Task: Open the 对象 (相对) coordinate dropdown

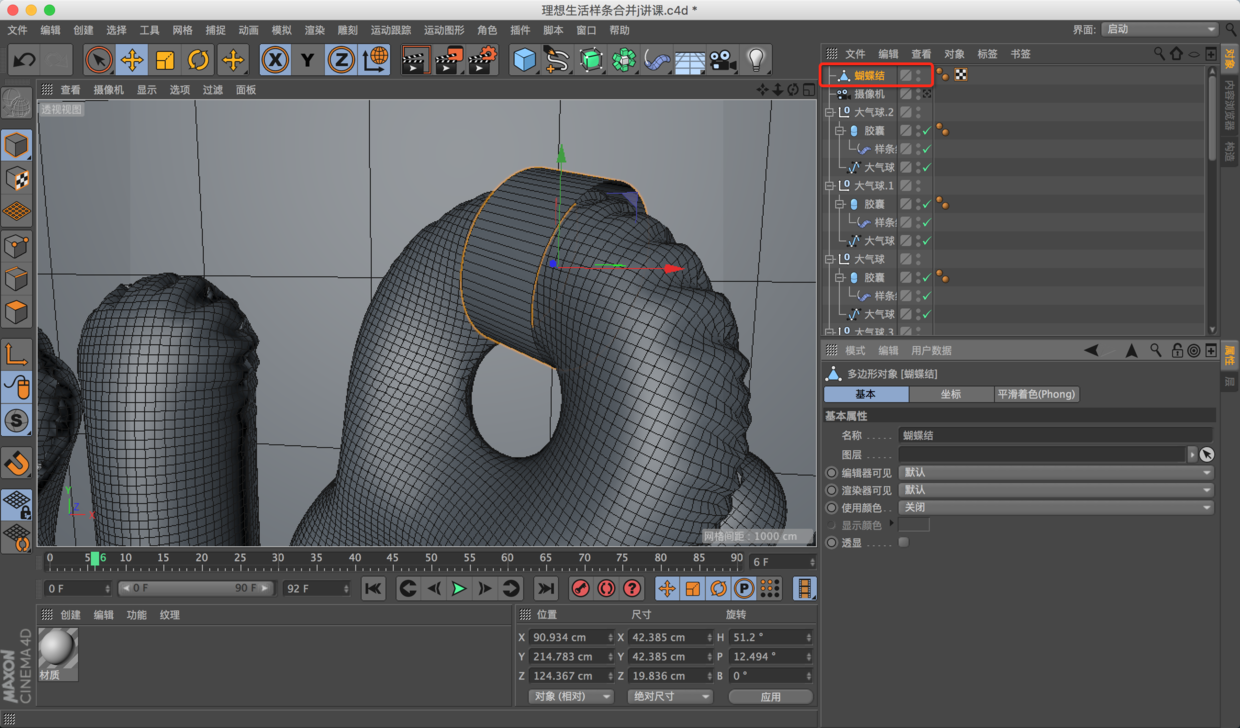Action: coord(571,696)
